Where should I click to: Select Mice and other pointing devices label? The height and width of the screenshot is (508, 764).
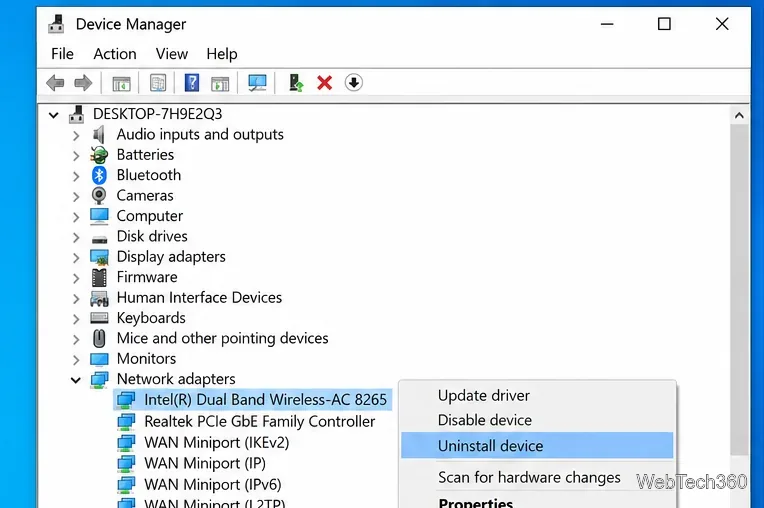point(223,338)
